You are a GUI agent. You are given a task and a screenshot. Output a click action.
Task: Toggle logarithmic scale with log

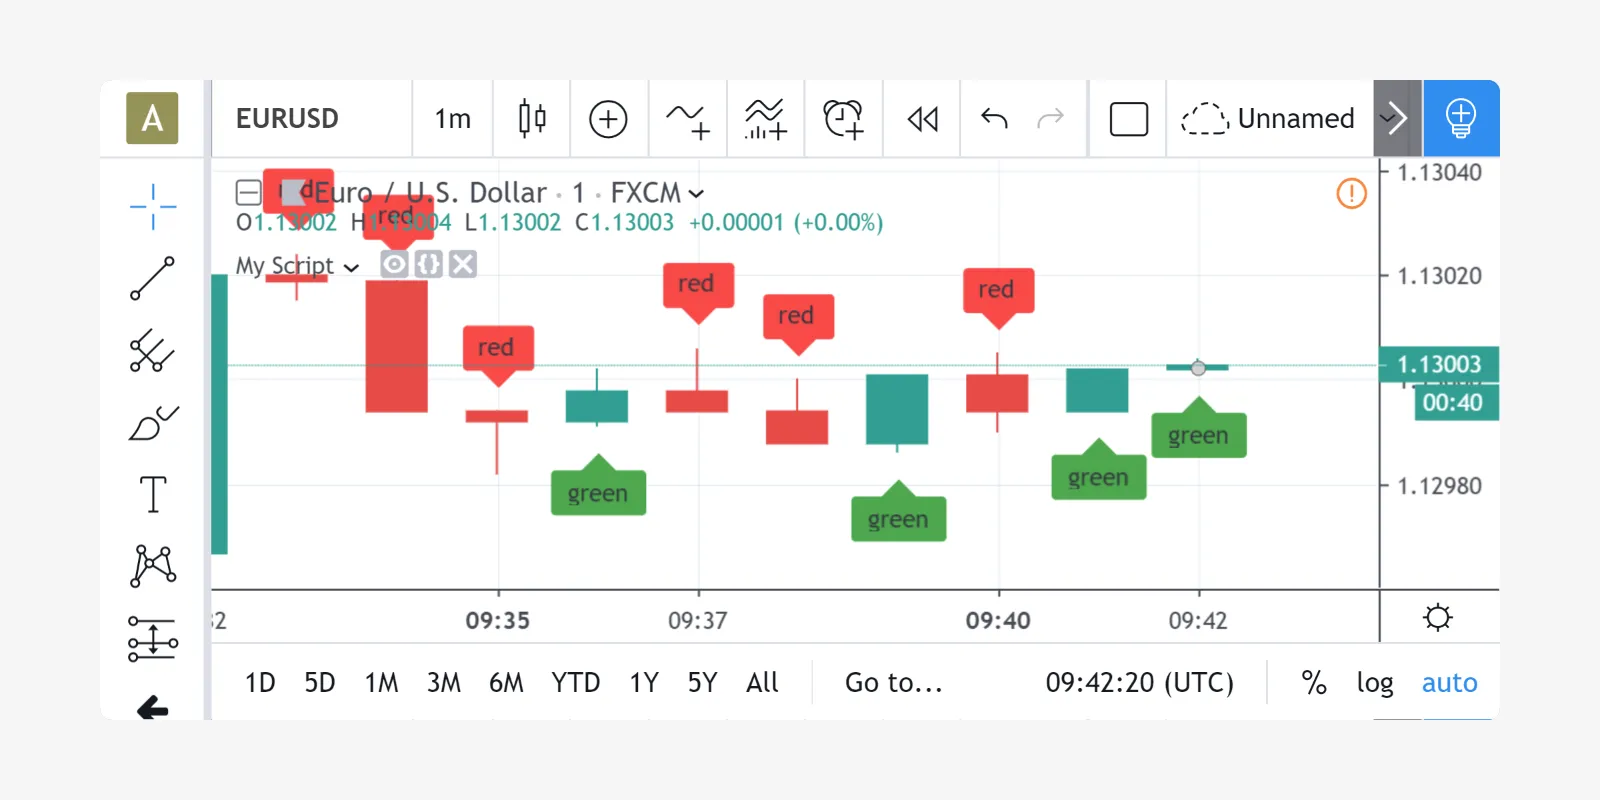pyautogui.click(x=1375, y=683)
